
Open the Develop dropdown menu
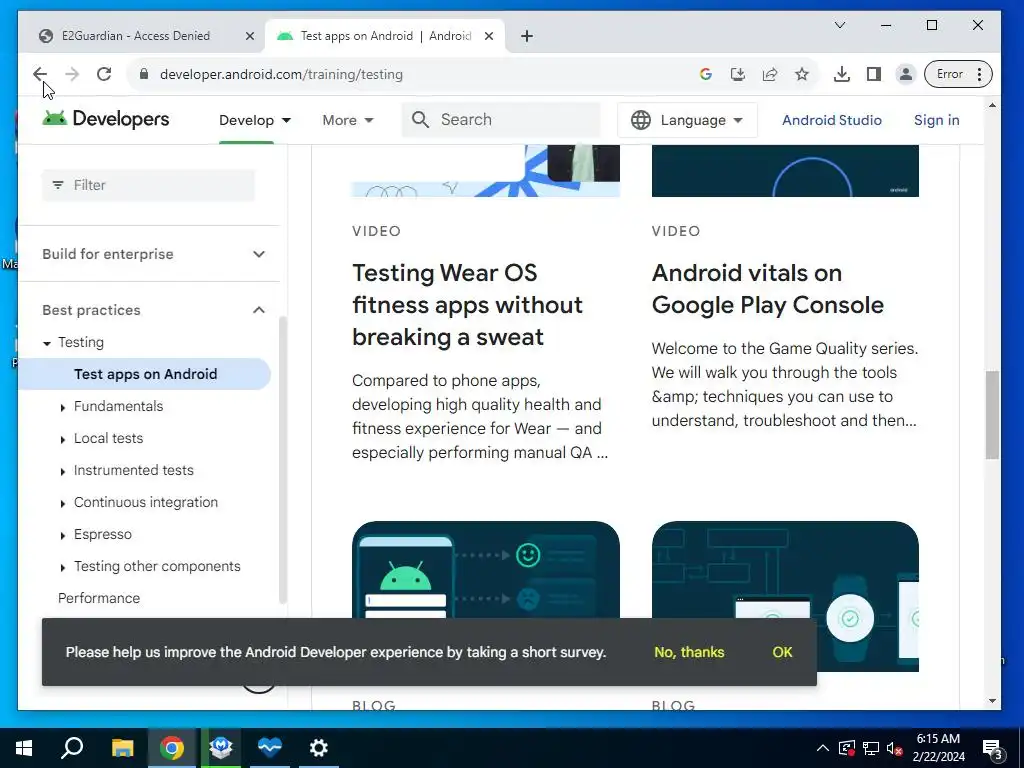[x=255, y=120]
